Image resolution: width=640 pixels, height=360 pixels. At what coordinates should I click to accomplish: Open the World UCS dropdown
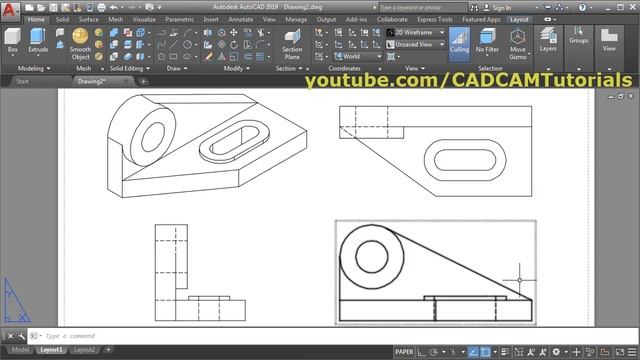coord(358,56)
